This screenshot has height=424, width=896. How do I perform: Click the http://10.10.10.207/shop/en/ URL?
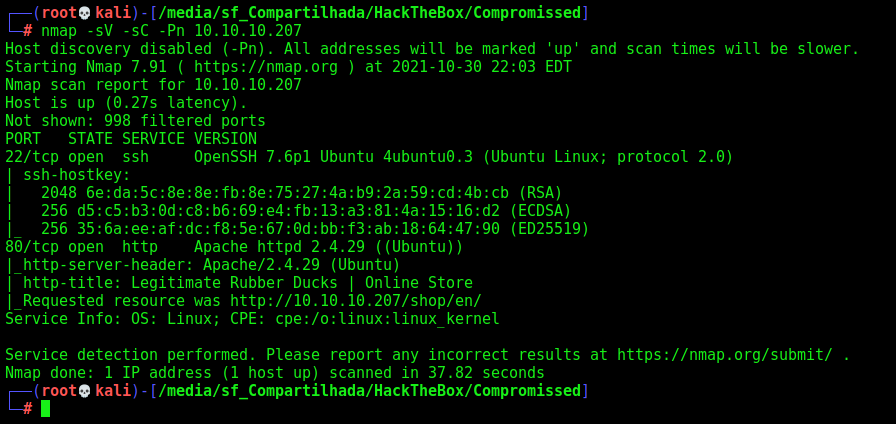tap(356, 301)
